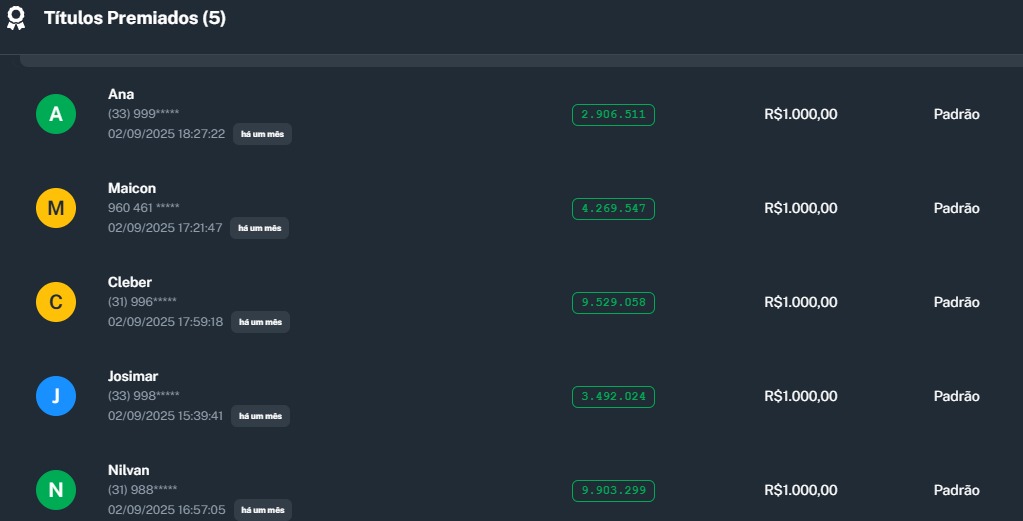
Task: Click Ana's green avatar icon
Action: (56, 114)
